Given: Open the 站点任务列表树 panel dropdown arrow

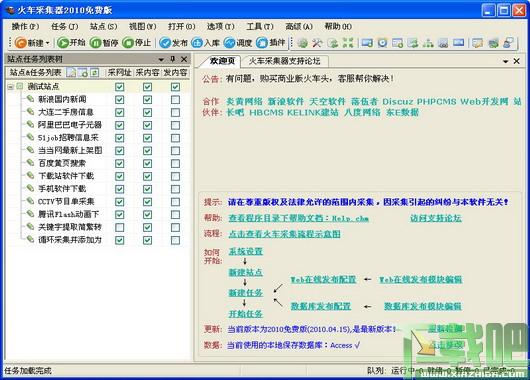Looking at the screenshot, I should click(162, 60).
